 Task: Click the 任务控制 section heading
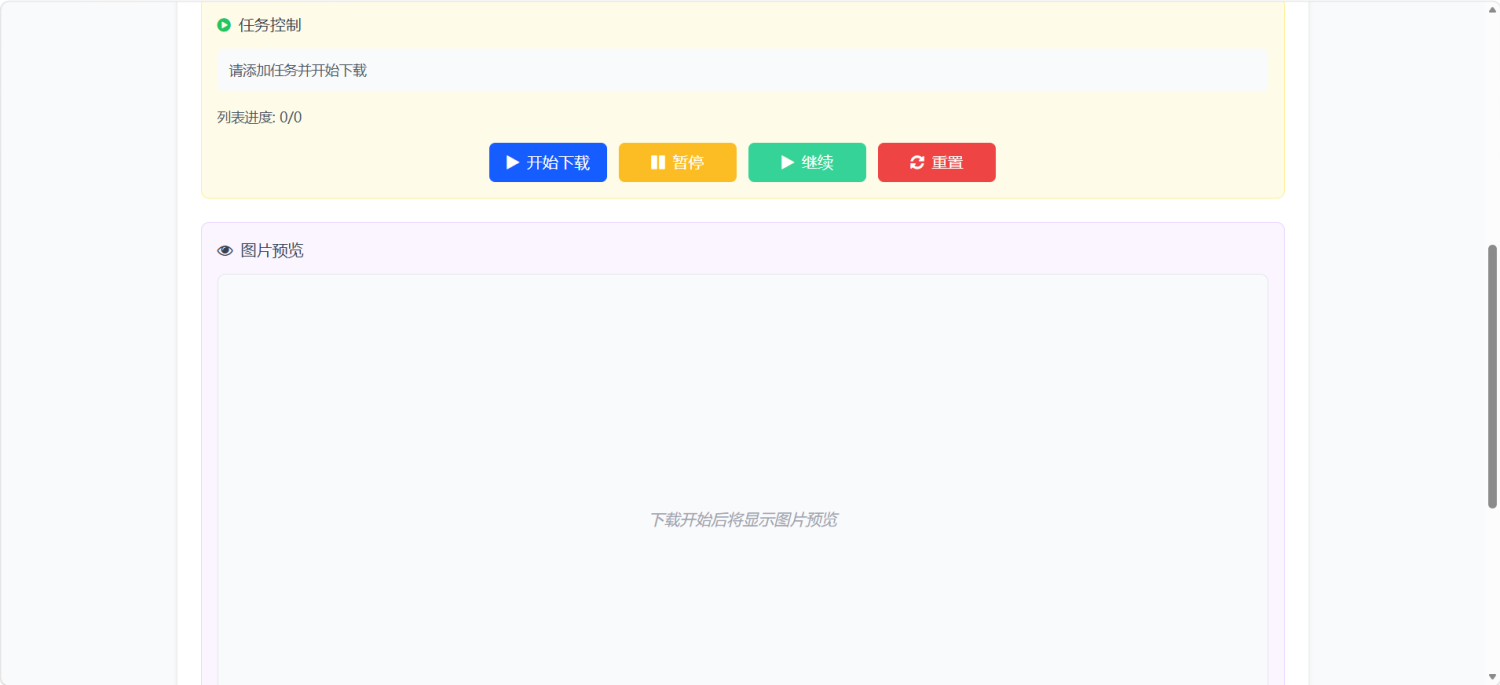(x=270, y=25)
